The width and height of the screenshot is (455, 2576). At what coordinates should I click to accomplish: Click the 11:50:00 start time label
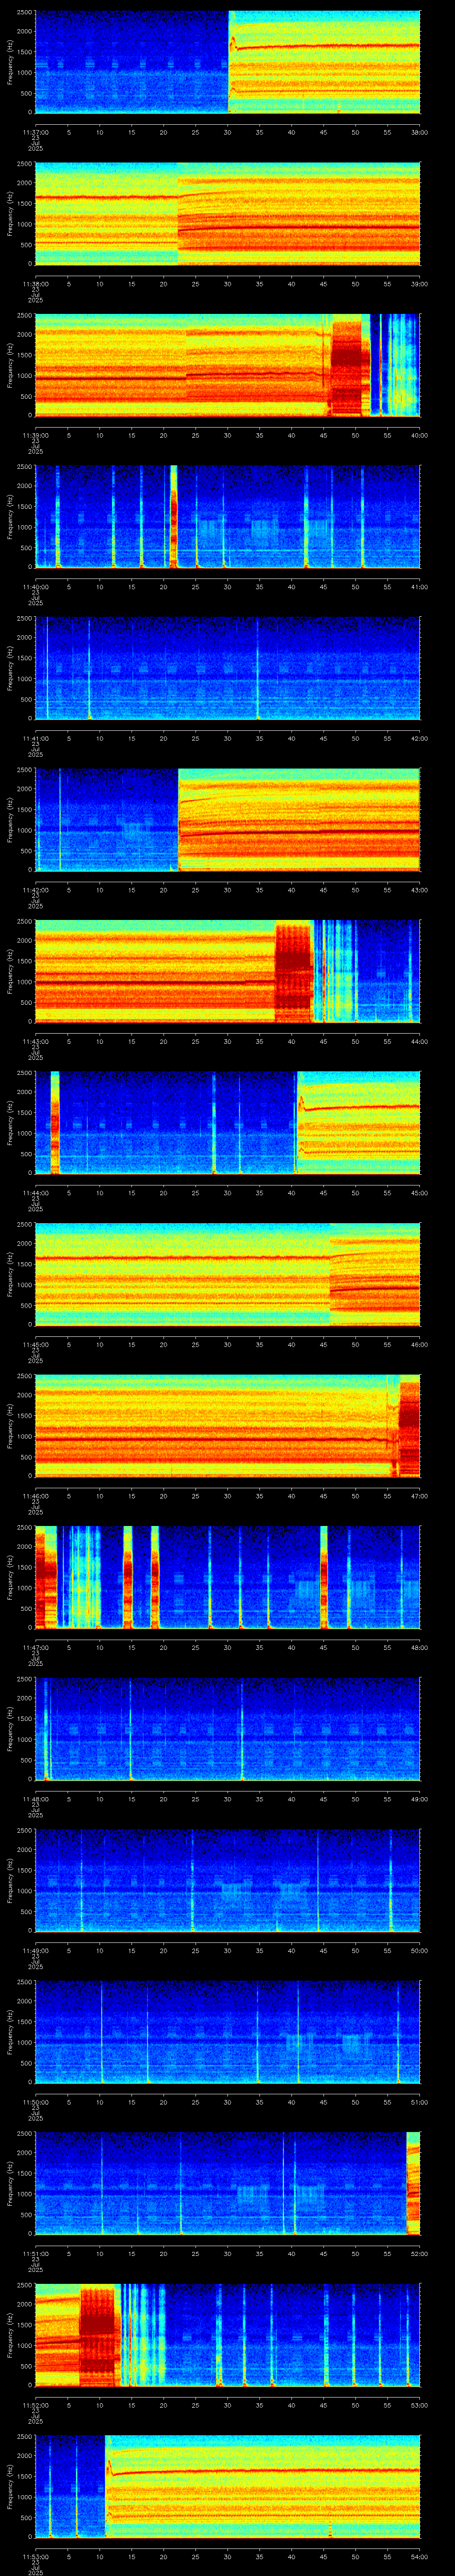click(35, 2102)
